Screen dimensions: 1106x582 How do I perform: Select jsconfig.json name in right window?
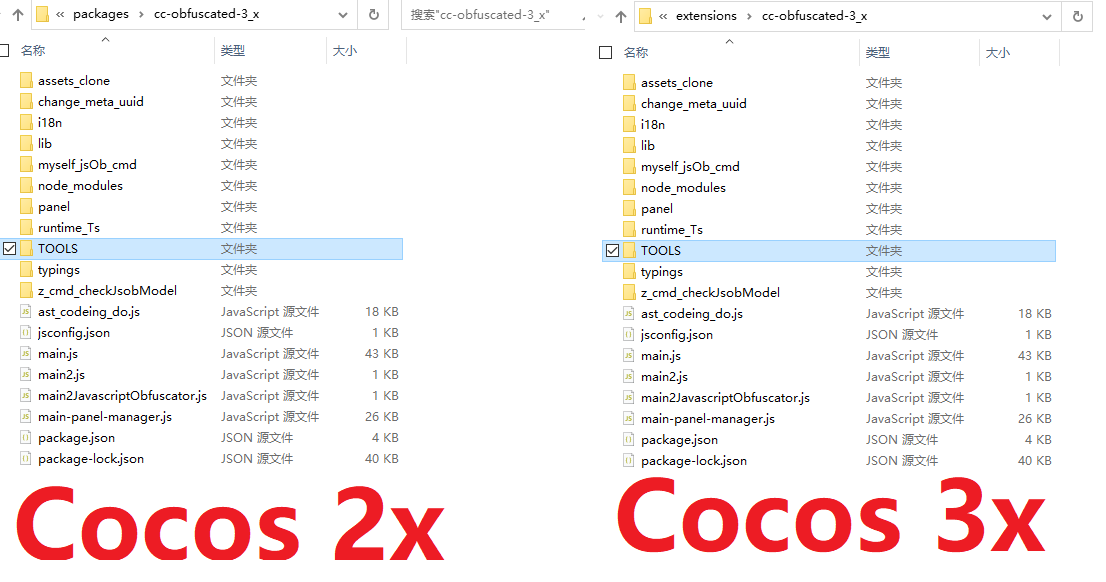pyautogui.click(x=676, y=334)
